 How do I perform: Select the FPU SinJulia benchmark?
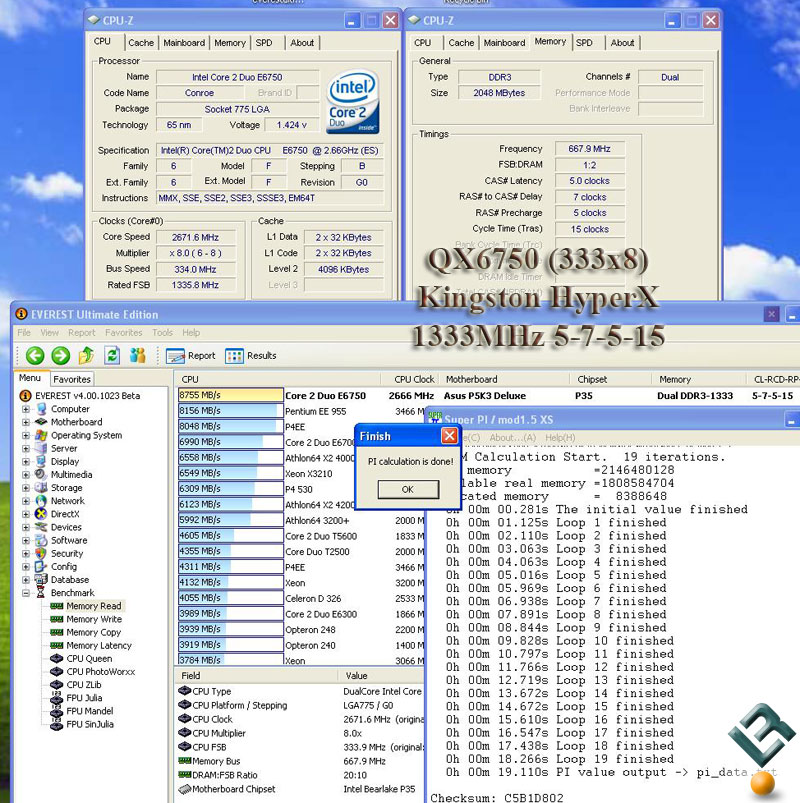[x=90, y=724]
